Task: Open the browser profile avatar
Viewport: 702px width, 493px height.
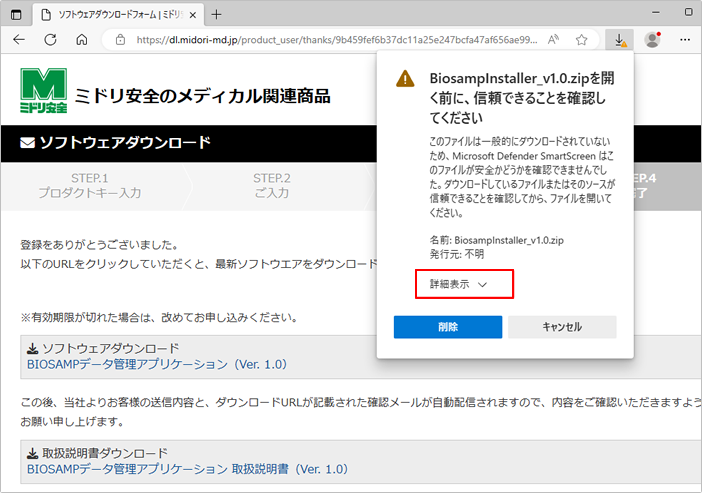Action: point(652,40)
